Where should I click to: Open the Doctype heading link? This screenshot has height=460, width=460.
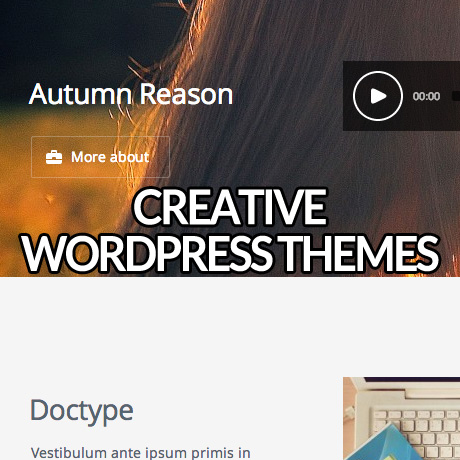click(82, 411)
